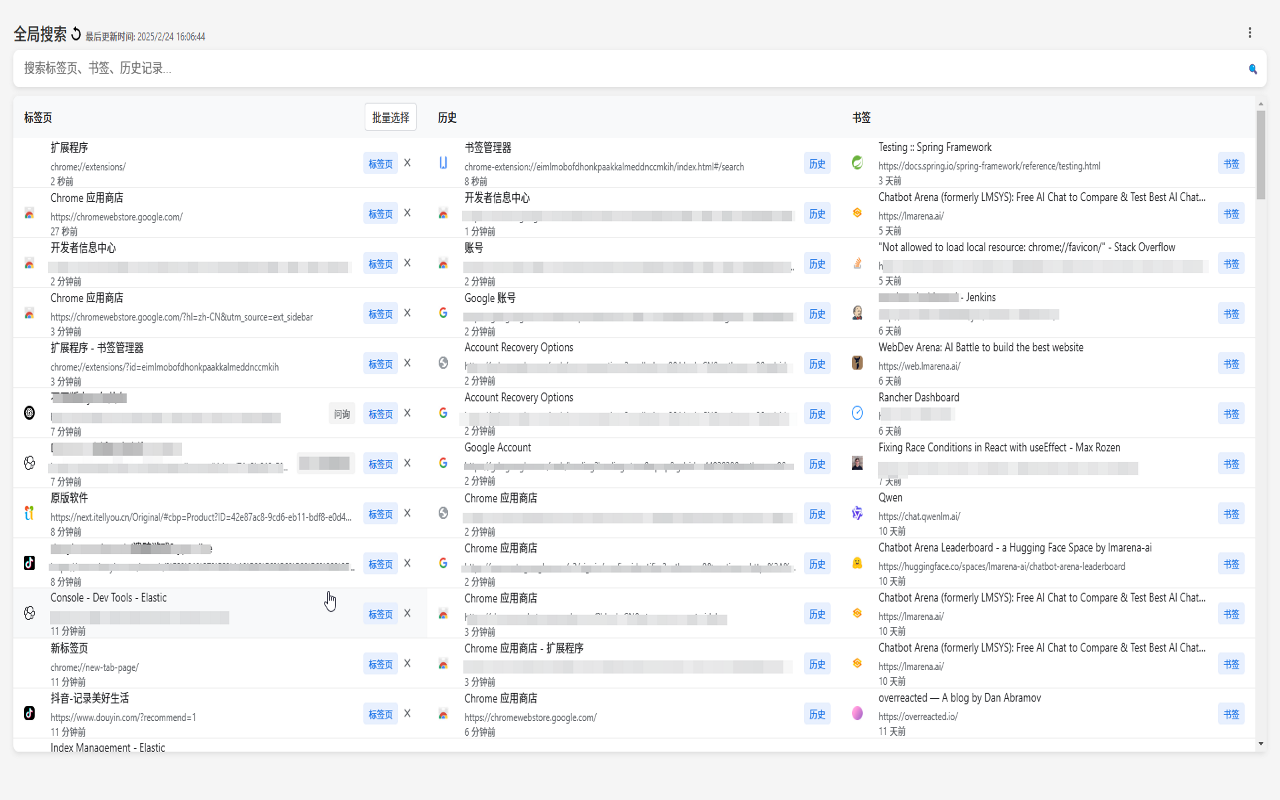
Task: Close the 开发者信息中心 tab with its X
Action: 407,263
